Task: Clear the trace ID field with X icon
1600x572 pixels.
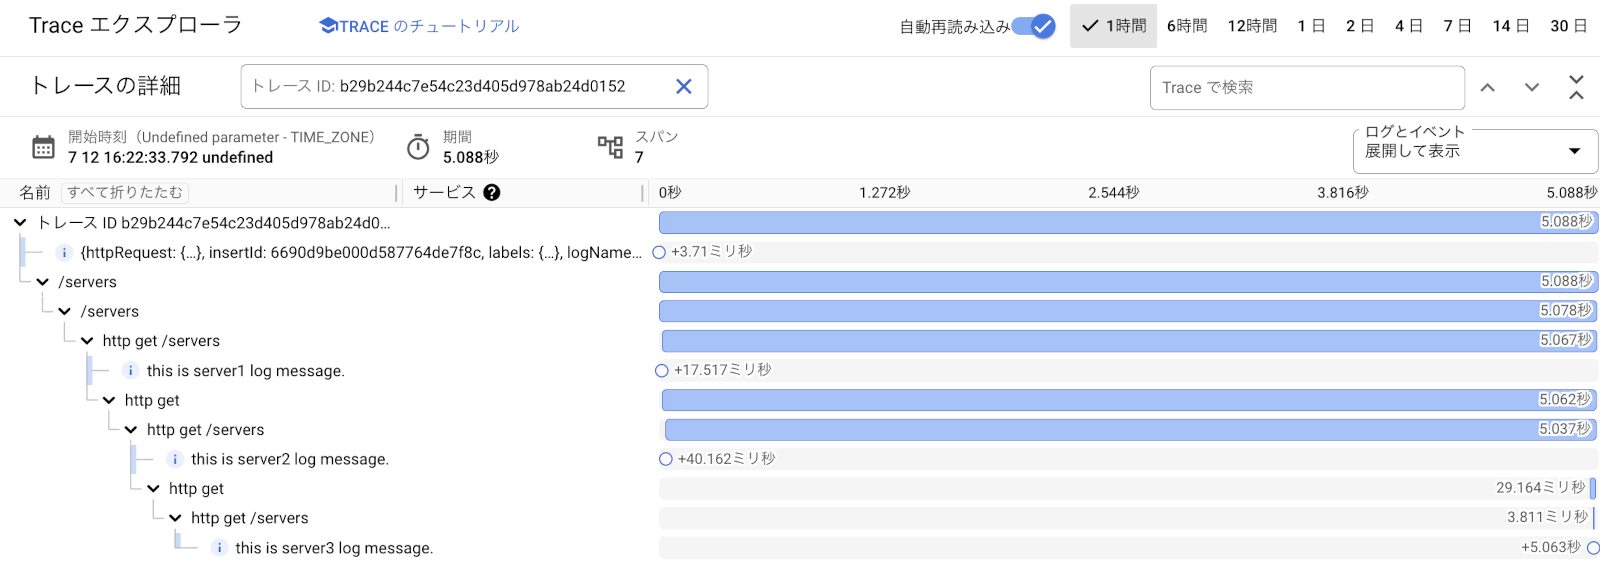Action: (684, 87)
